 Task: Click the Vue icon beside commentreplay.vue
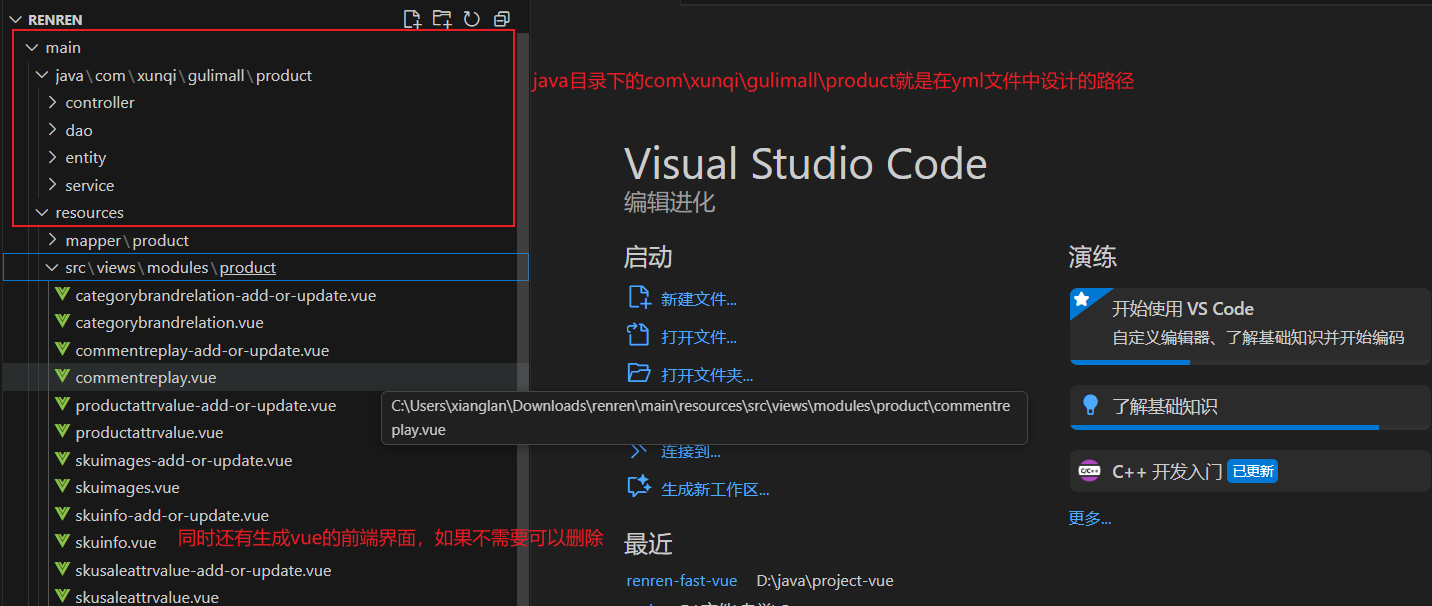[62, 377]
